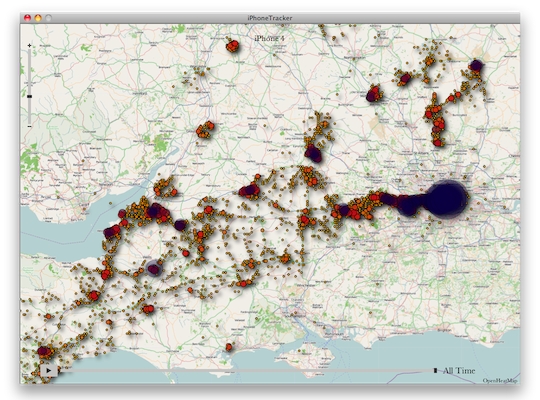Click the map zoom slider handle
Image resolution: width=540 pixels, height=400 pixels.
(x=29, y=96)
